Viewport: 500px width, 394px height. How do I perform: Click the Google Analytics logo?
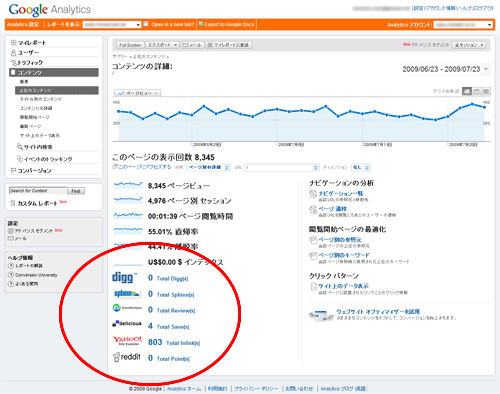(50, 10)
